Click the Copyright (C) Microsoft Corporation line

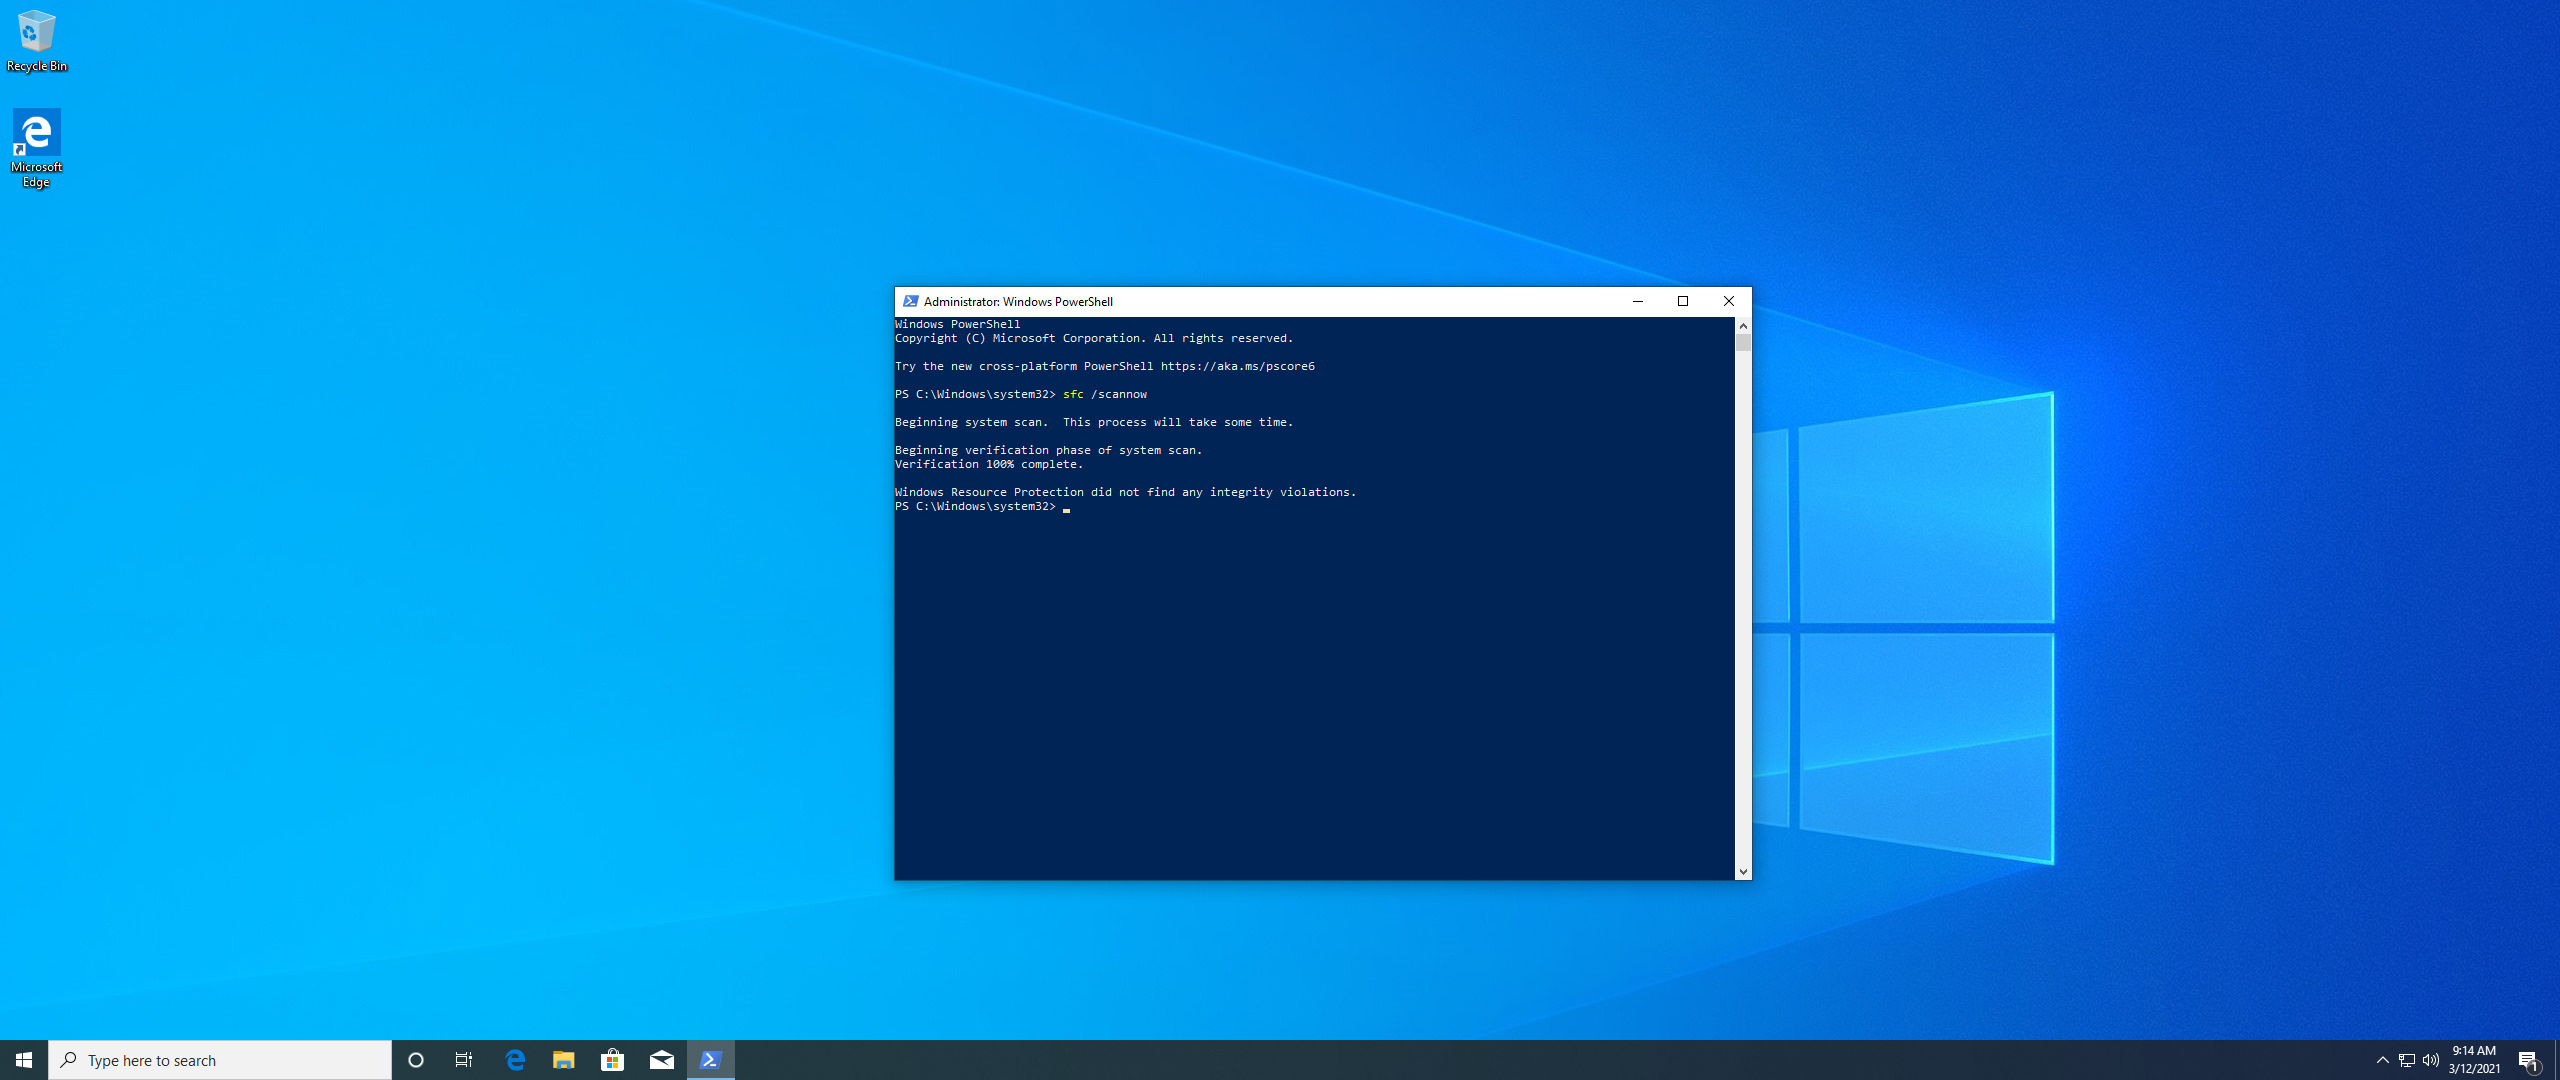pos(1094,338)
